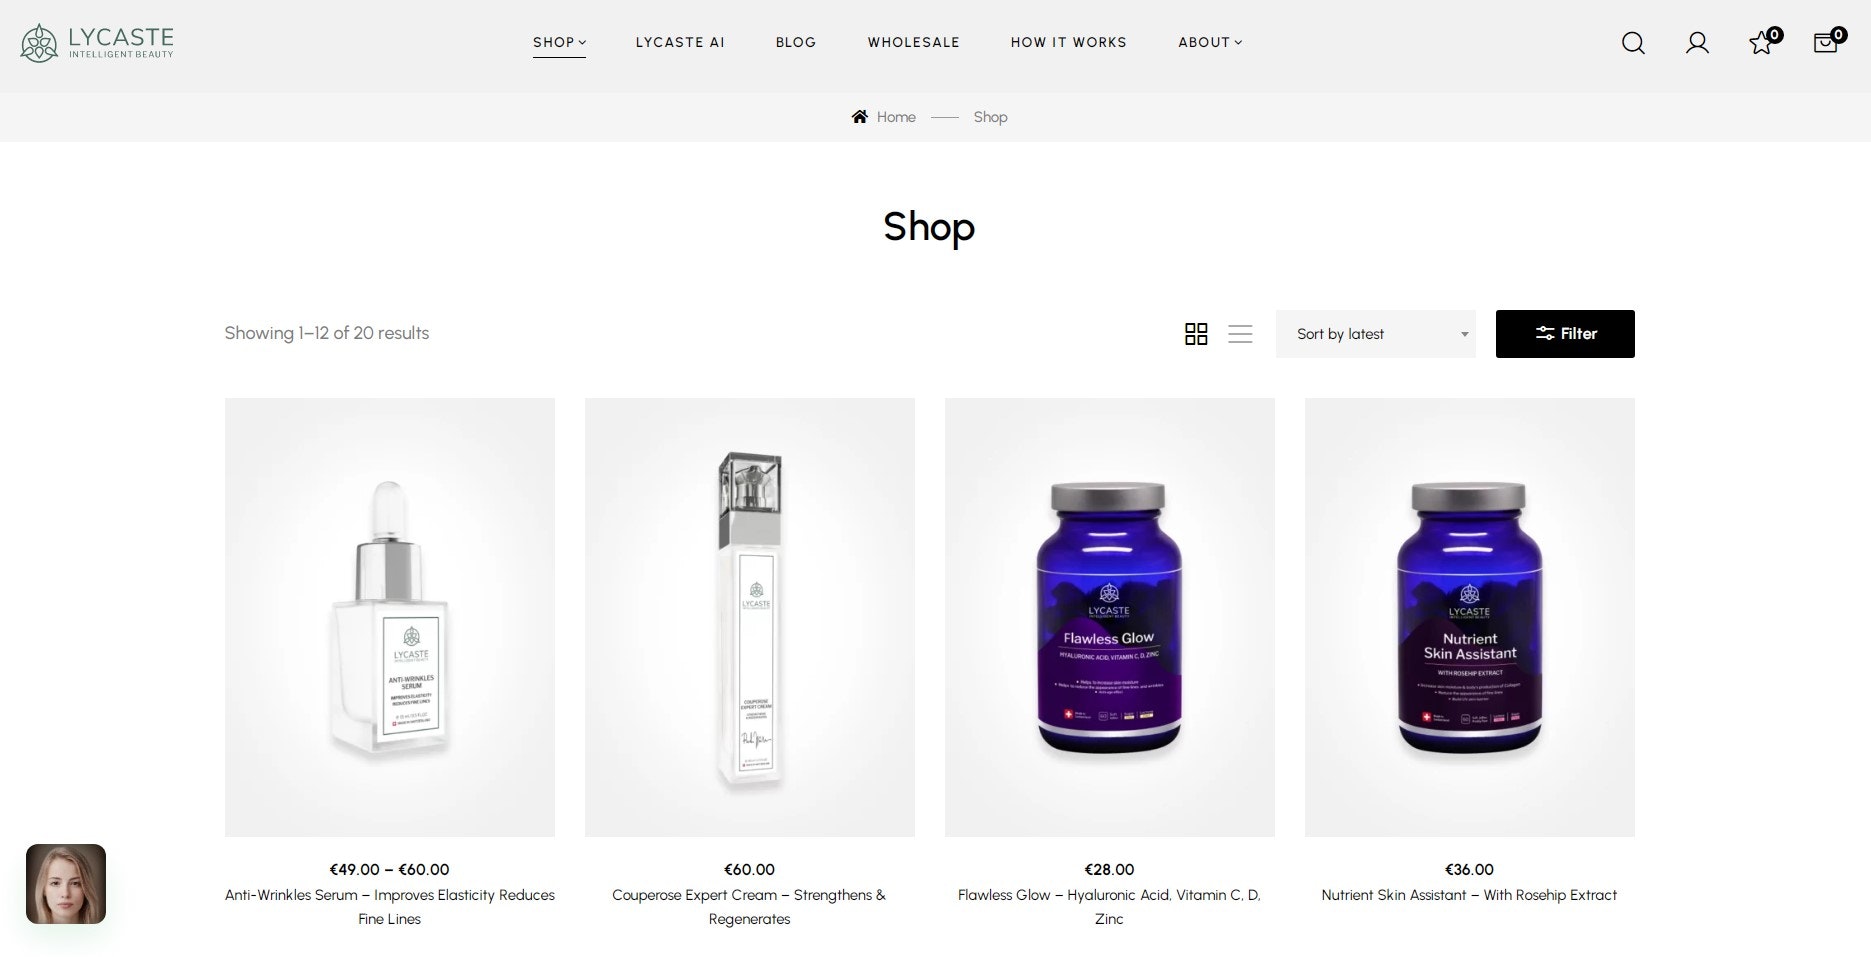Open the Blog menu item
Viewport: 1871px width, 957px height.
pos(796,42)
